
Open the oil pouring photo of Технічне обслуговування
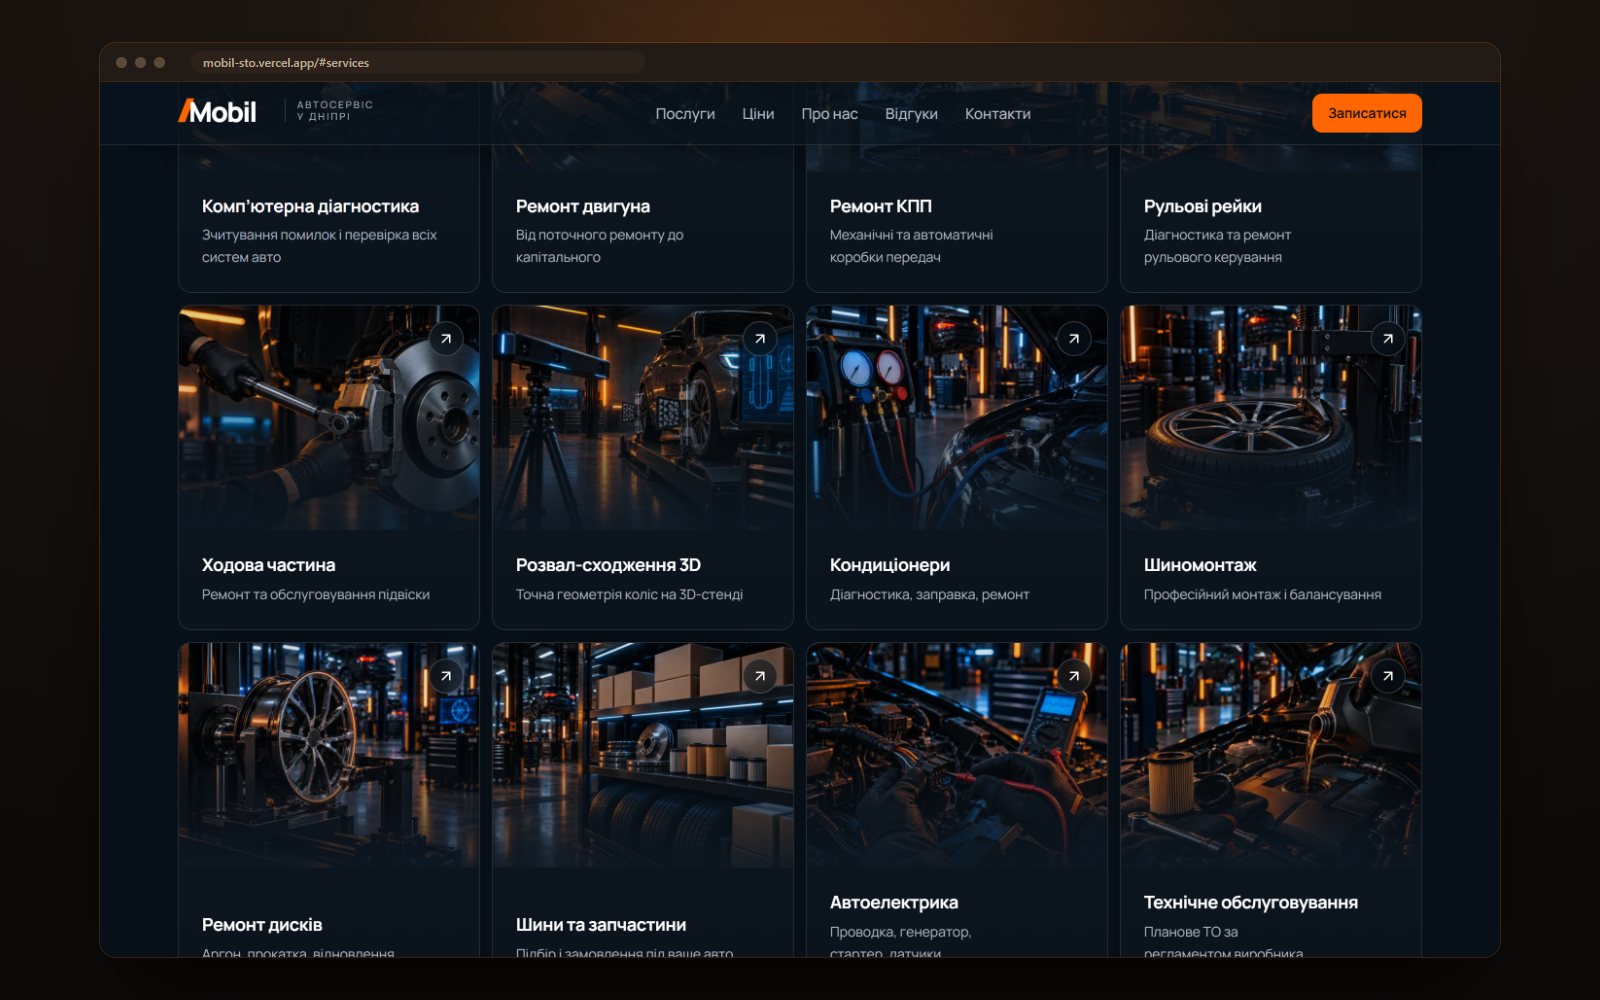pos(1271,756)
